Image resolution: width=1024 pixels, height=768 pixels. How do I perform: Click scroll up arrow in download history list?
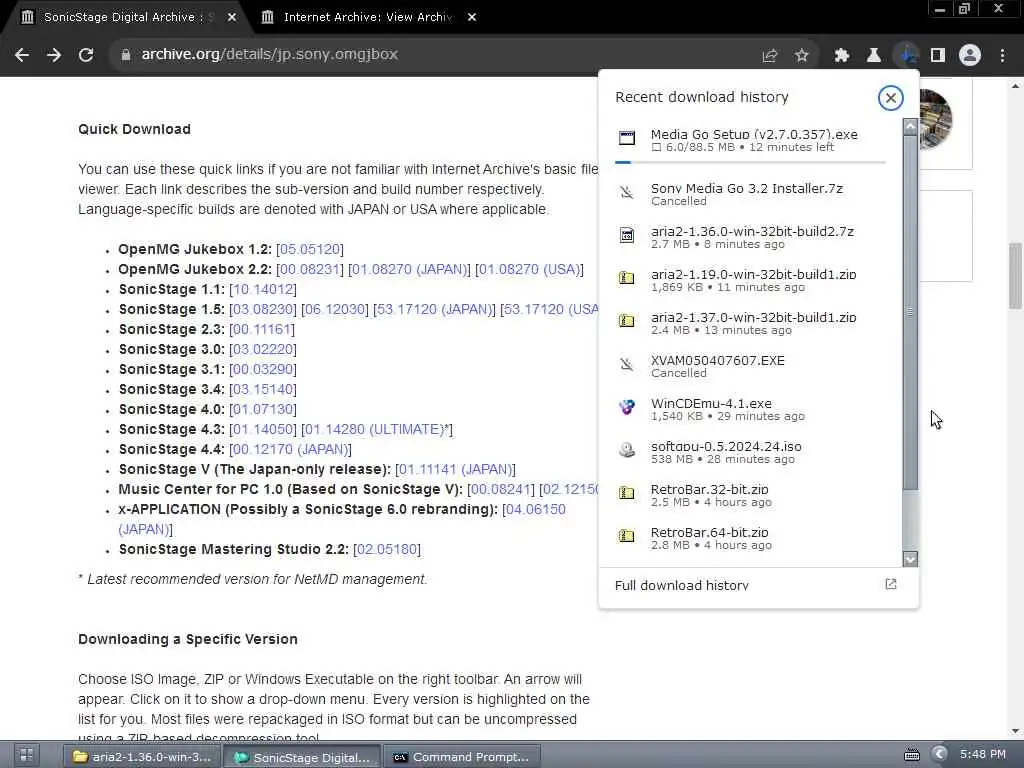(910, 126)
